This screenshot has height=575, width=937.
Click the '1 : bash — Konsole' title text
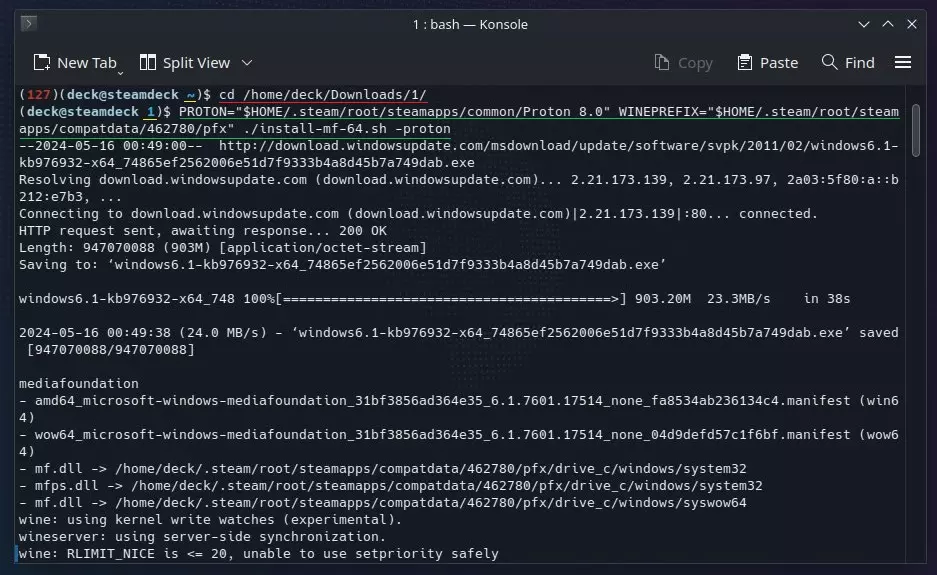470,25
